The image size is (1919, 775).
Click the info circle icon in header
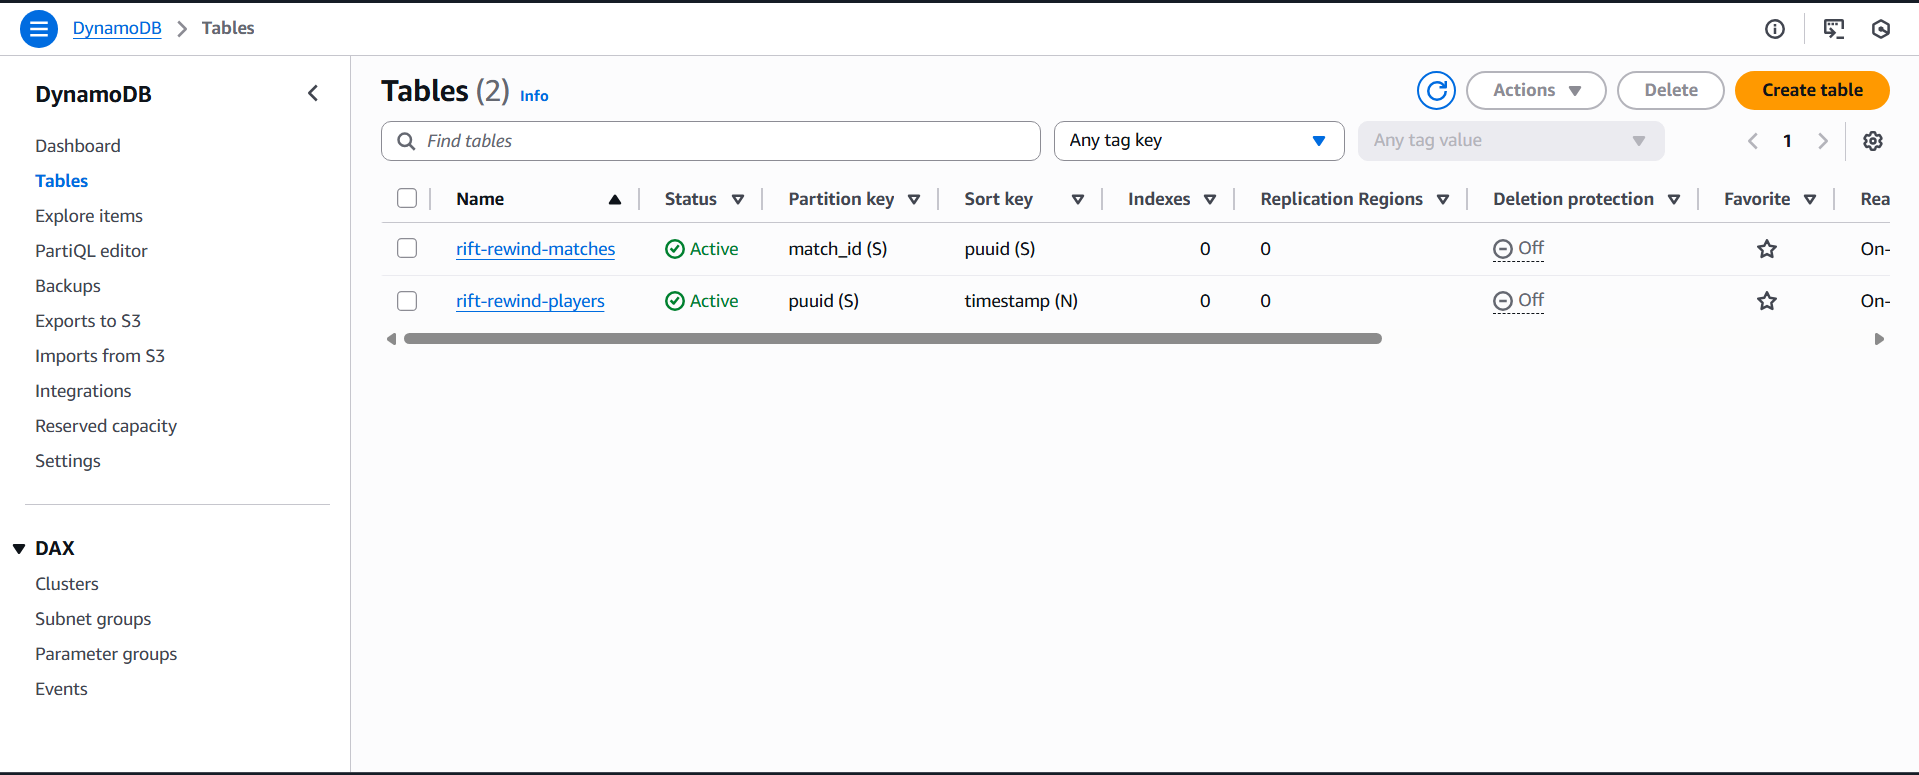(1775, 29)
